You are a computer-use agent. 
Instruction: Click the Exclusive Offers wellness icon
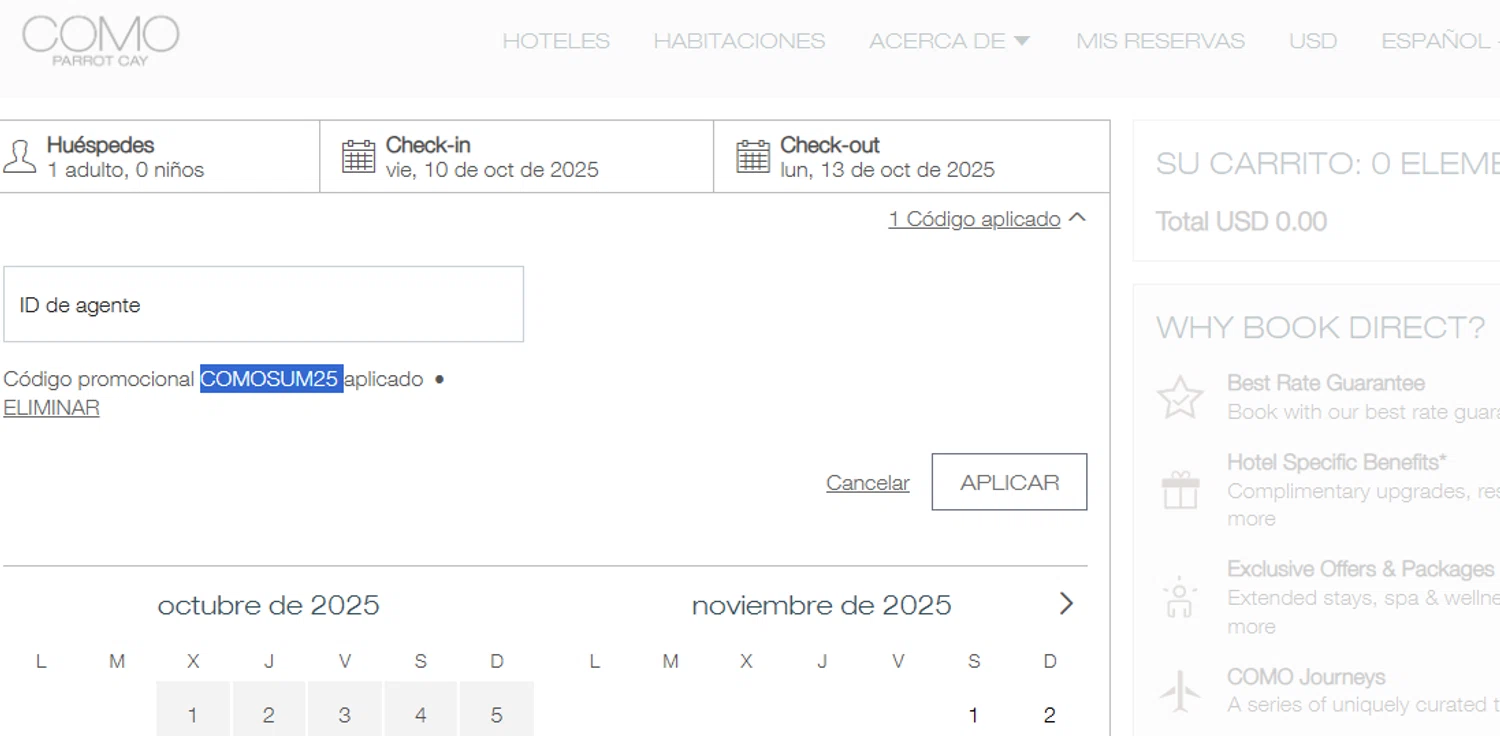click(1180, 597)
